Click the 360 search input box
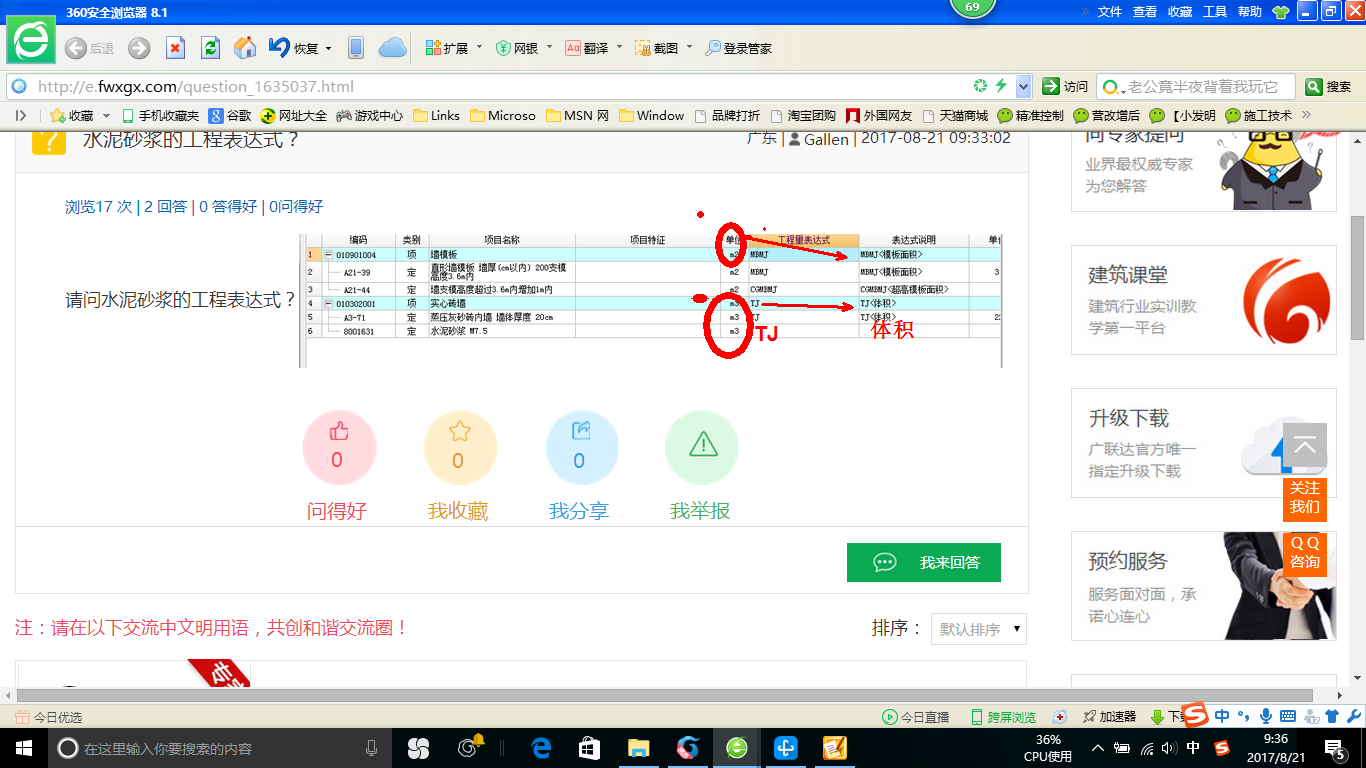The image size is (1366, 768). click(x=1195, y=86)
